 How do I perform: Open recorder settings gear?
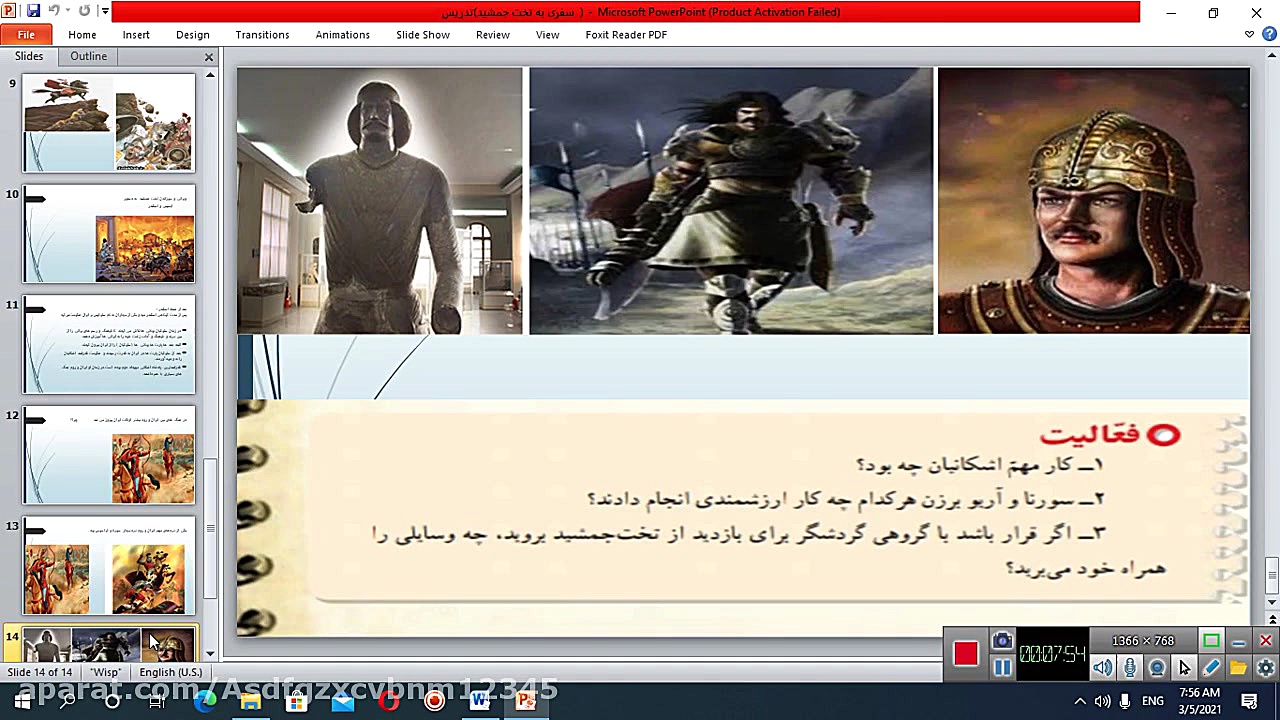point(1266,667)
